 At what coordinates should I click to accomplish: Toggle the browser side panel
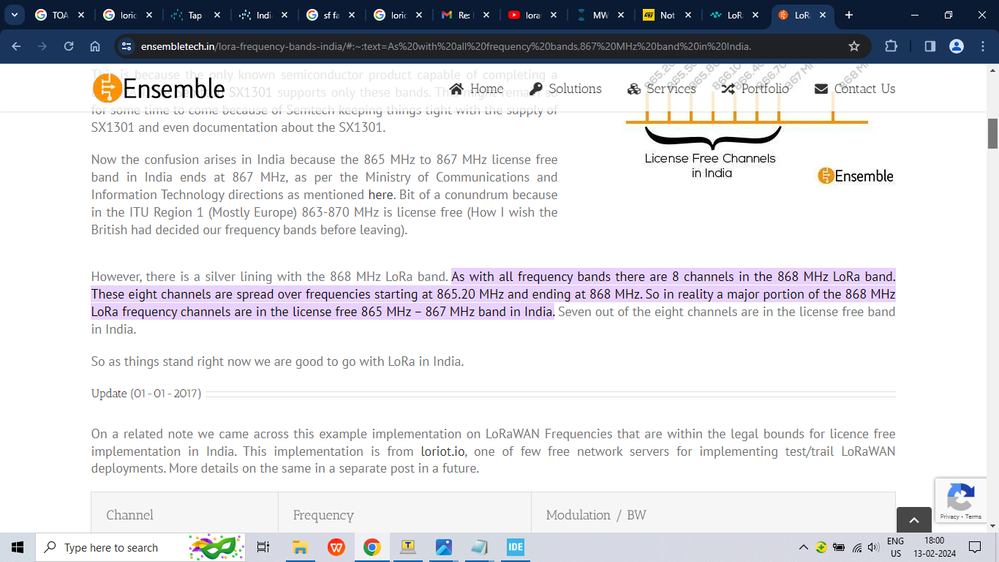[x=930, y=46]
